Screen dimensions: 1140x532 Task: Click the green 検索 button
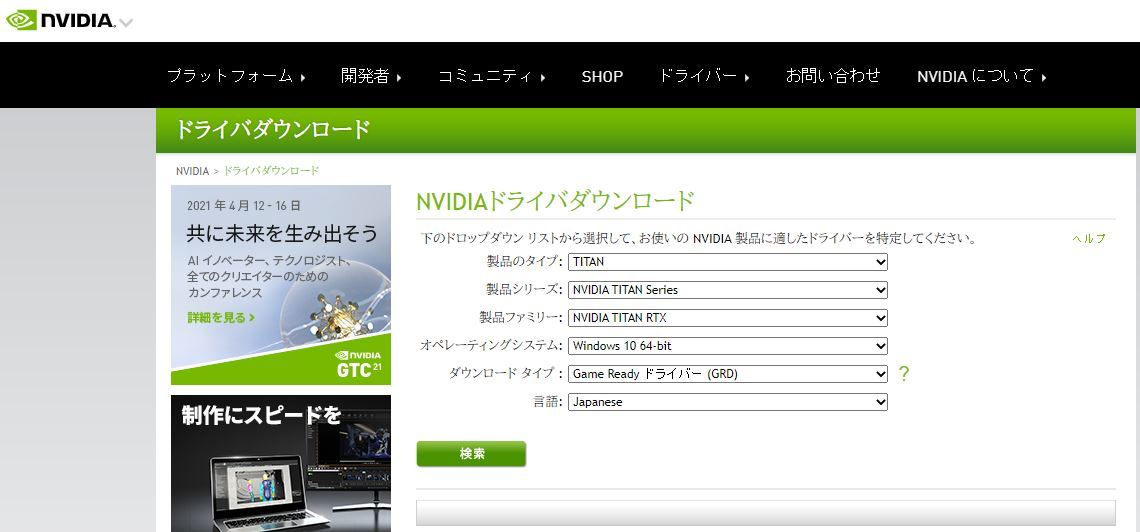tap(471, 454)
